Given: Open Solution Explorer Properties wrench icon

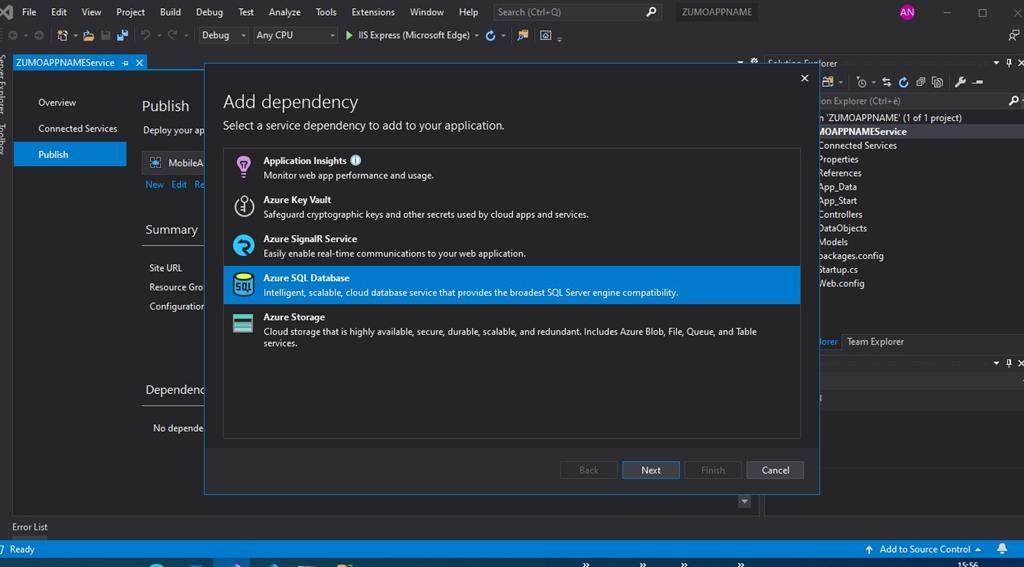Looking at the screenshot, I should tap(960, 82).
